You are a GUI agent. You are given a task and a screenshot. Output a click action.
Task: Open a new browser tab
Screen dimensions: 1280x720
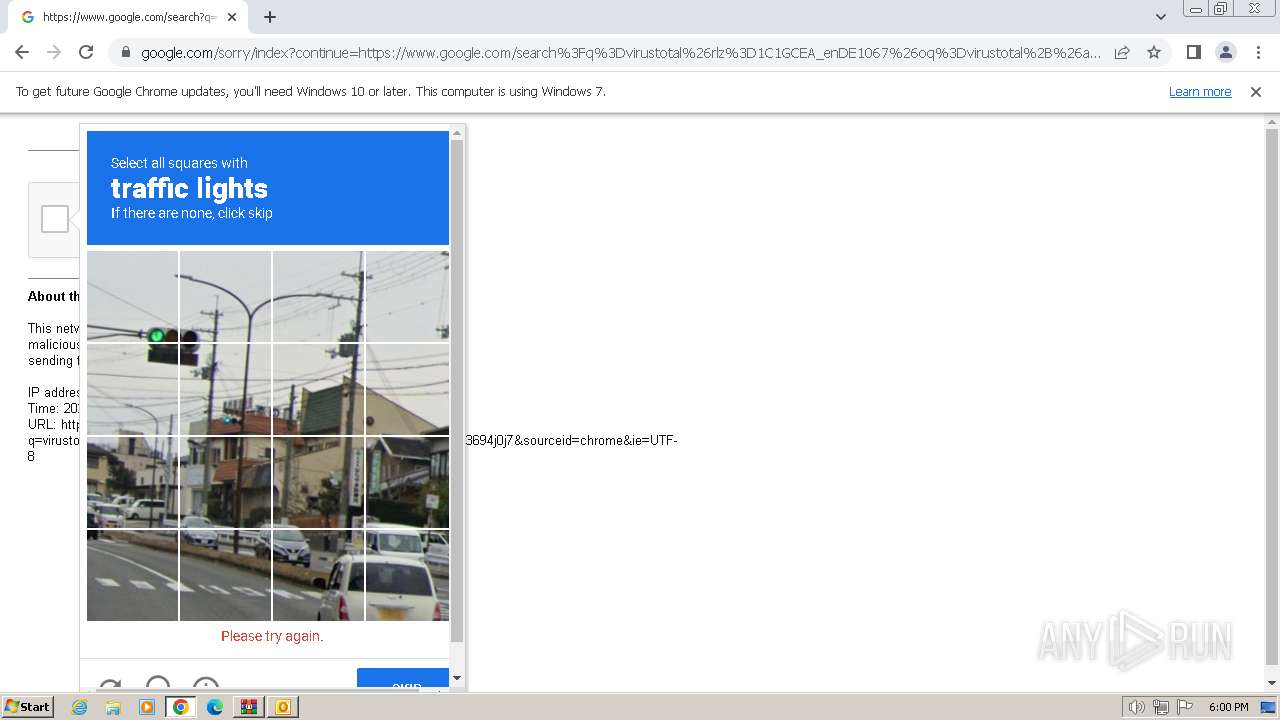(x=270, y=17)
